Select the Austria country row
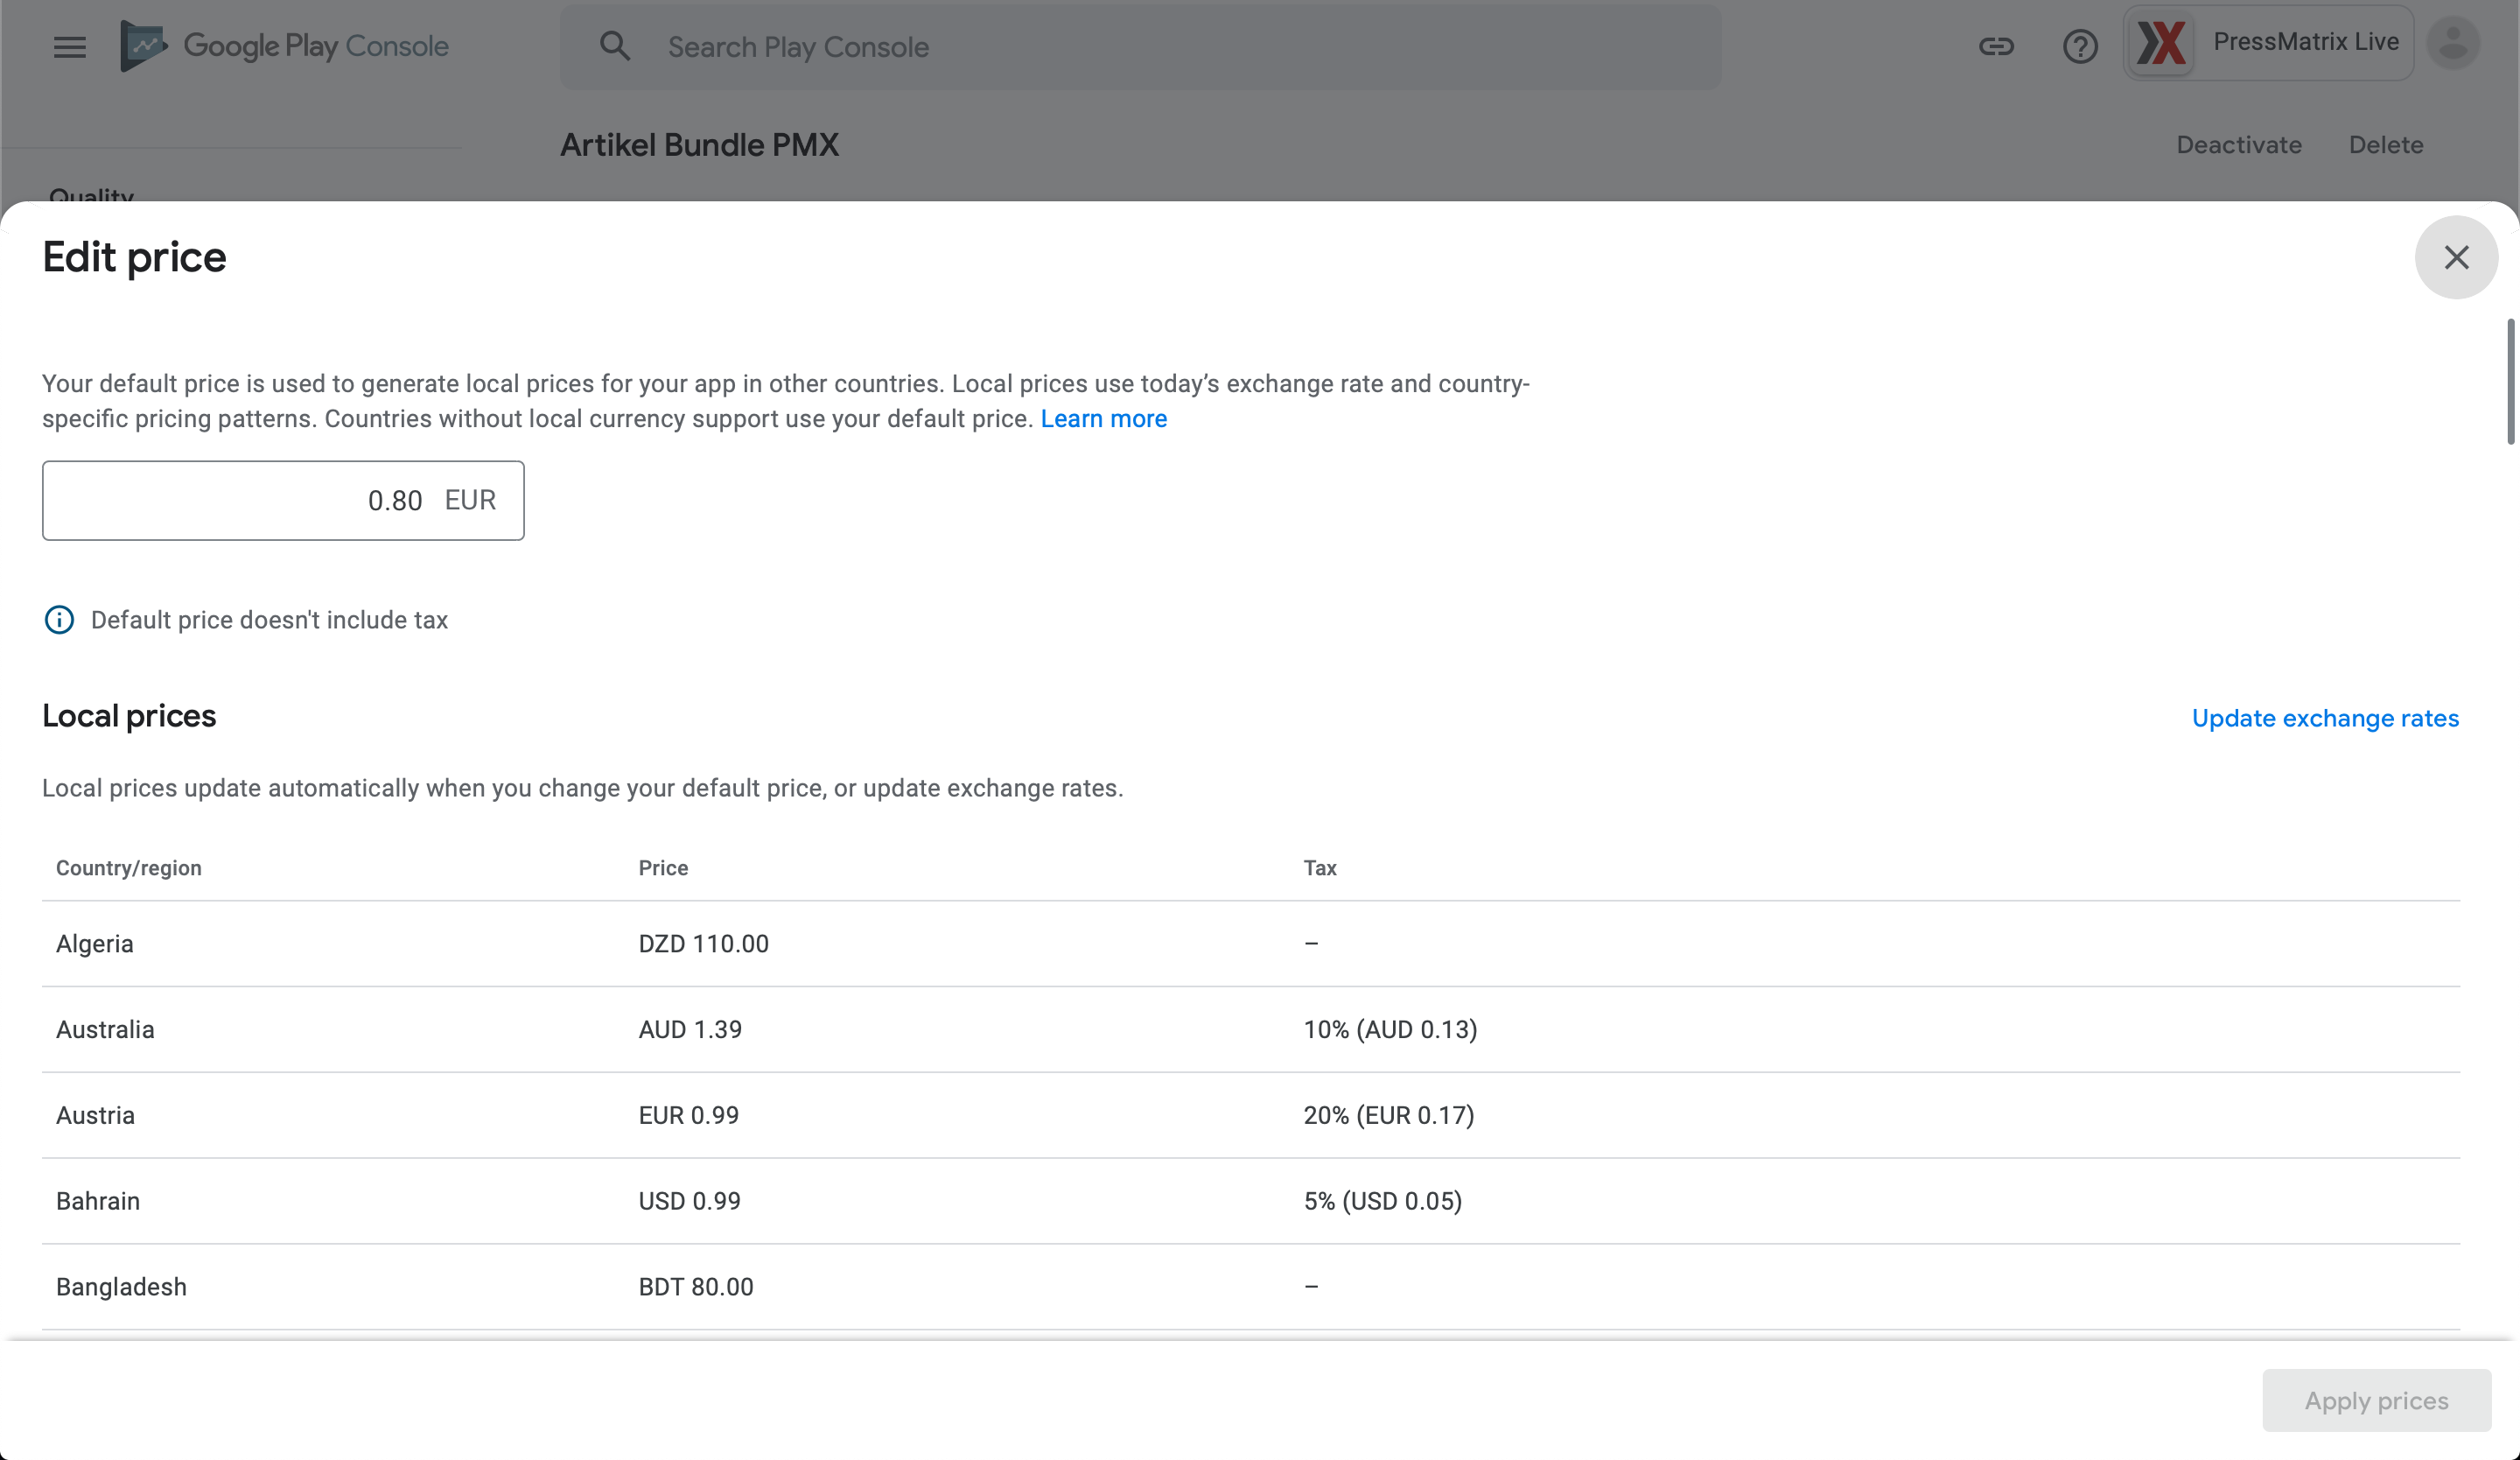This screenshot has height=1460, width=2520. point(1250,1116)
